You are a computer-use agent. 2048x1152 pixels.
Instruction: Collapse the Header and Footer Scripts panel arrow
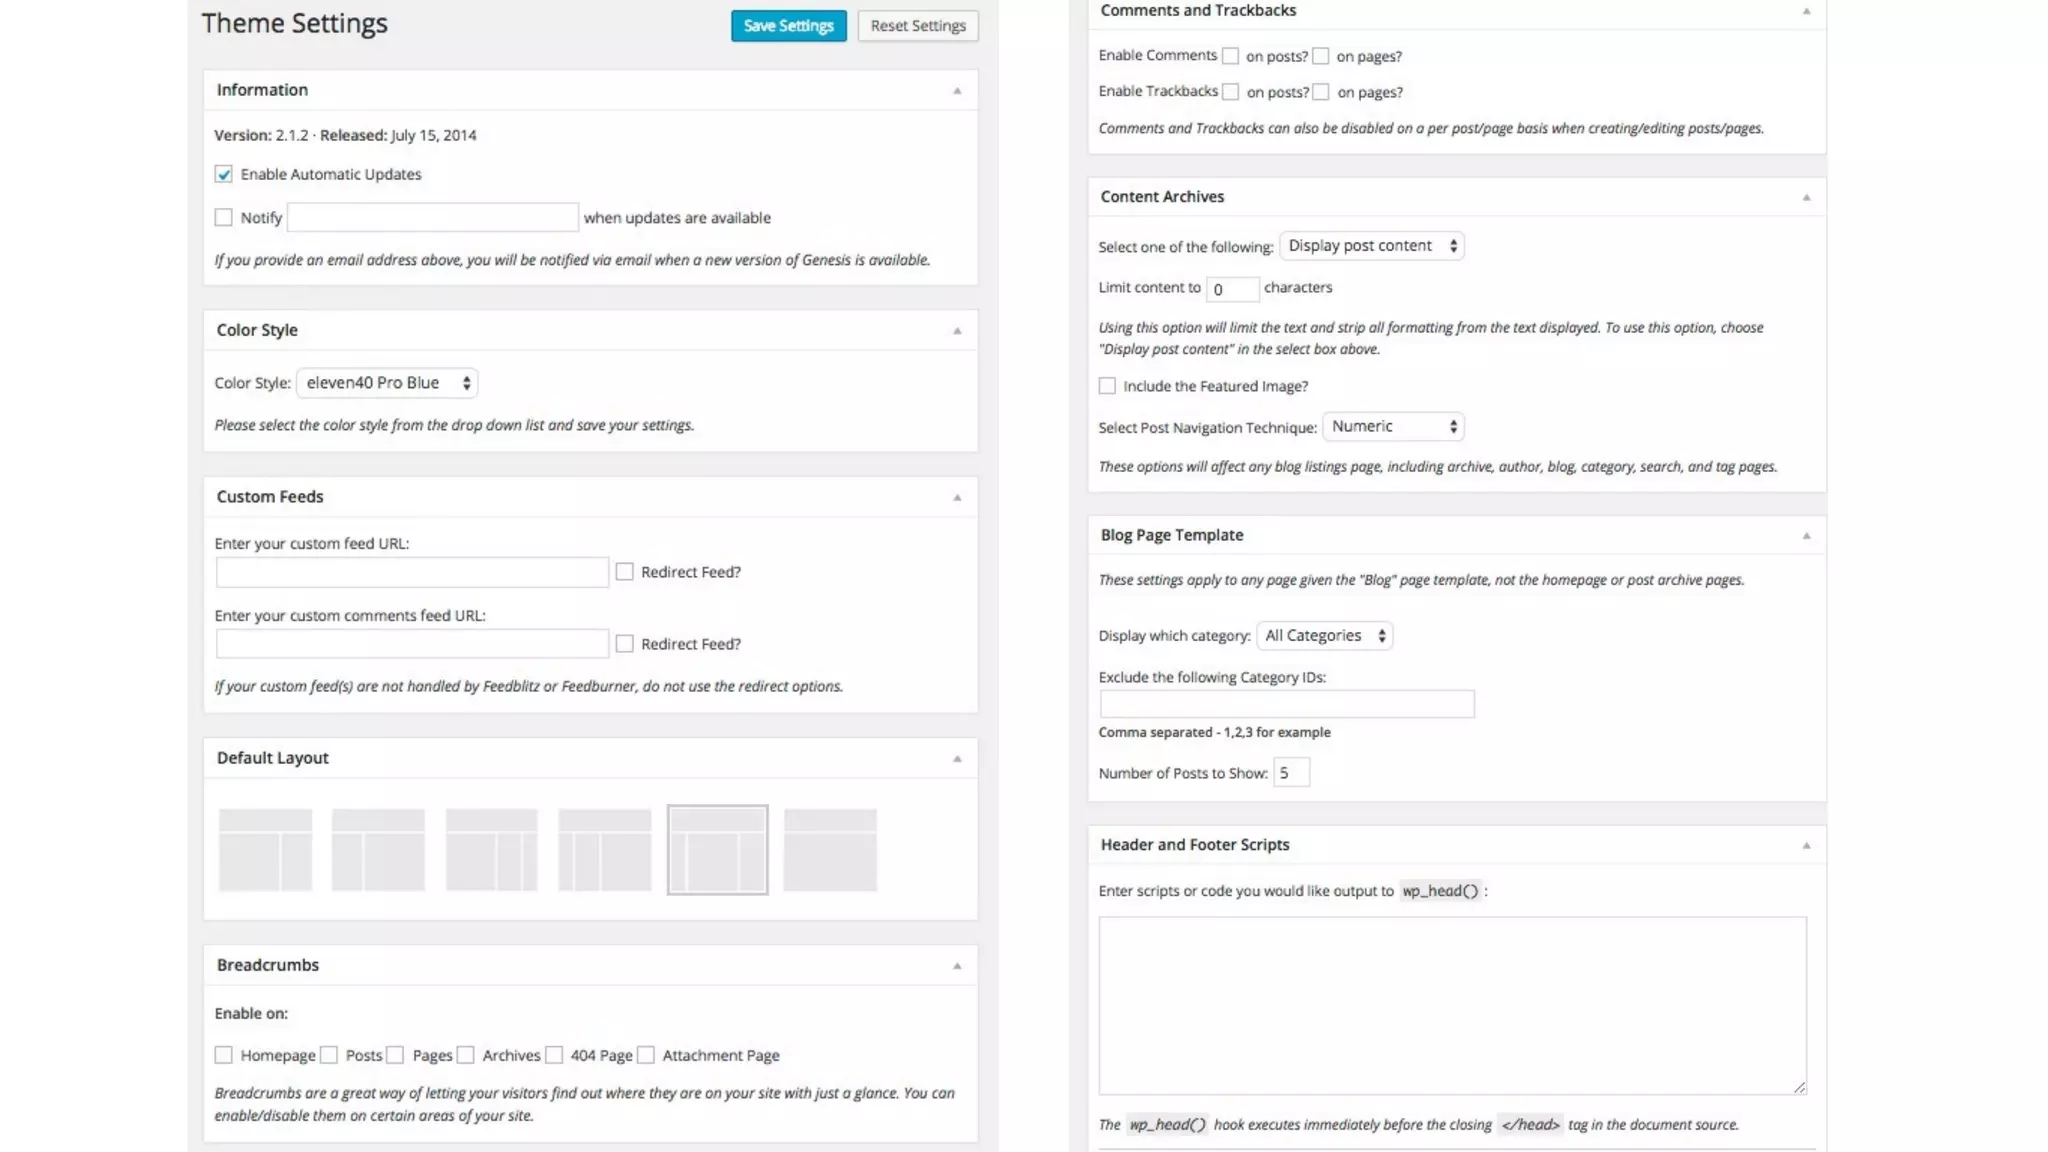[x=1806, y=846]
